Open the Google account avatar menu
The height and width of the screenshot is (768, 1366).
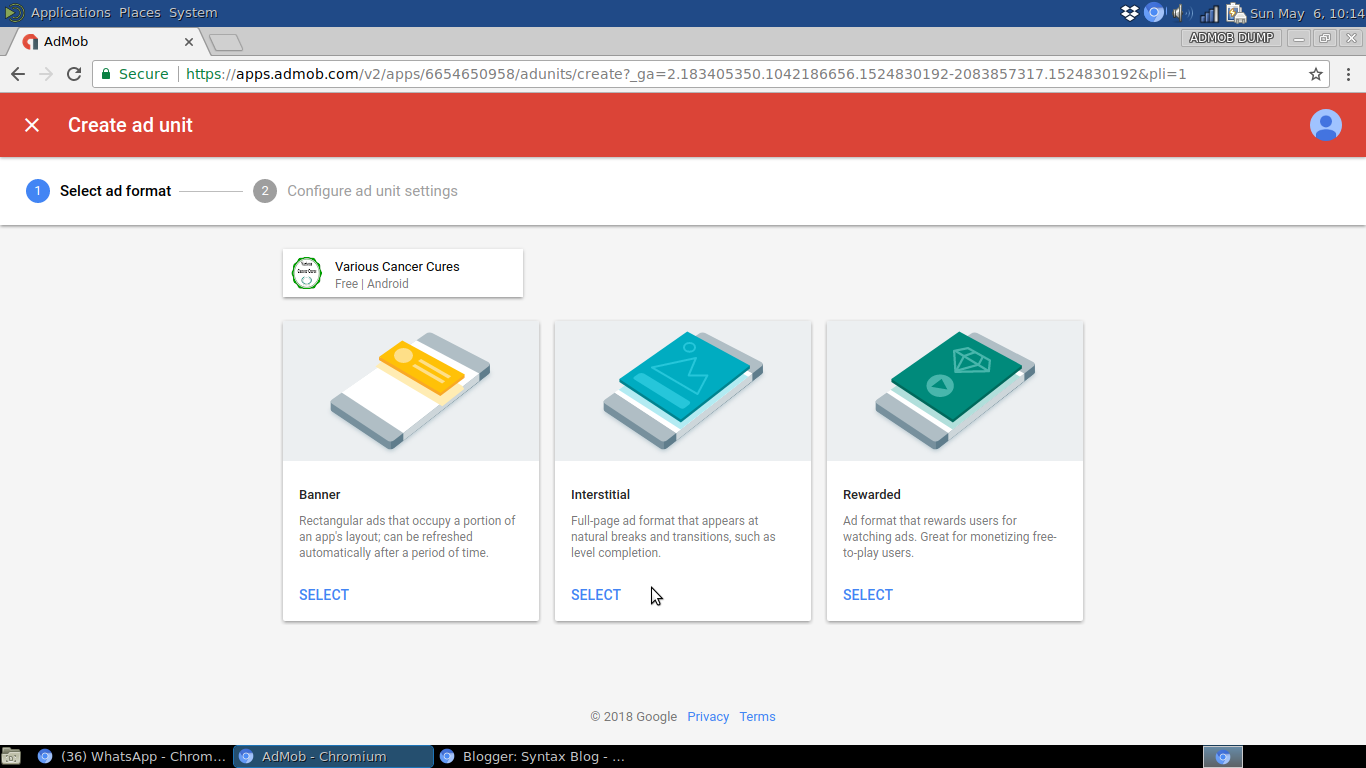pos(1325,125)
